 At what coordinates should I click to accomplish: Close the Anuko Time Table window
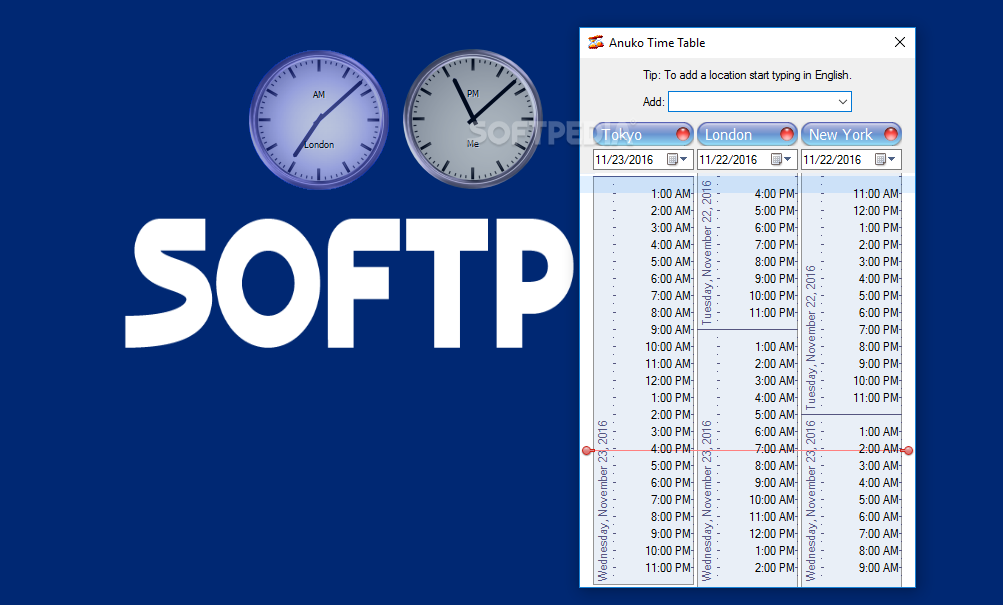click(x=899, y=42)
